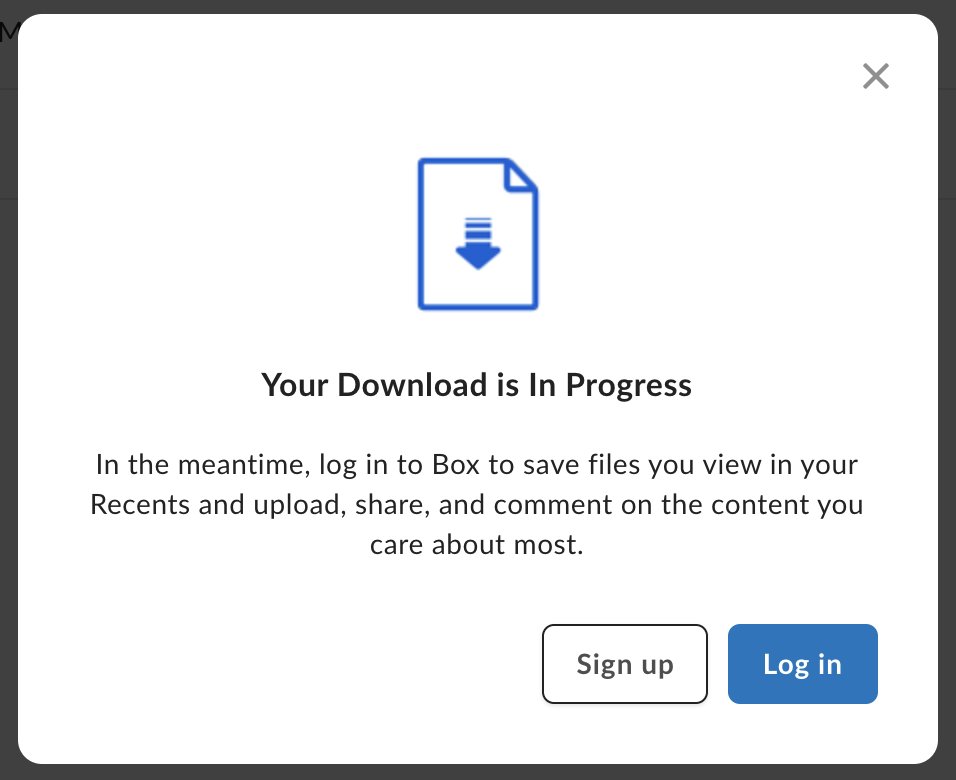
Task: Click the "Your Download is In Progress" heading
Action: click(476, 385)
